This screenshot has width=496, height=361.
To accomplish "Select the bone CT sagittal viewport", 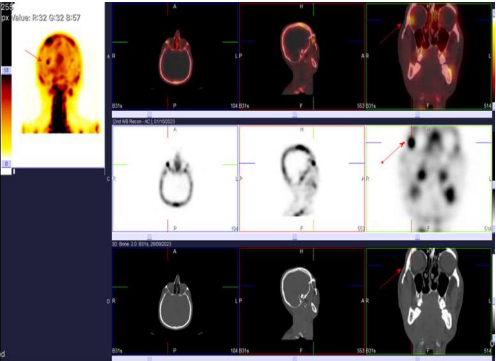I will [x=302, y=301].
